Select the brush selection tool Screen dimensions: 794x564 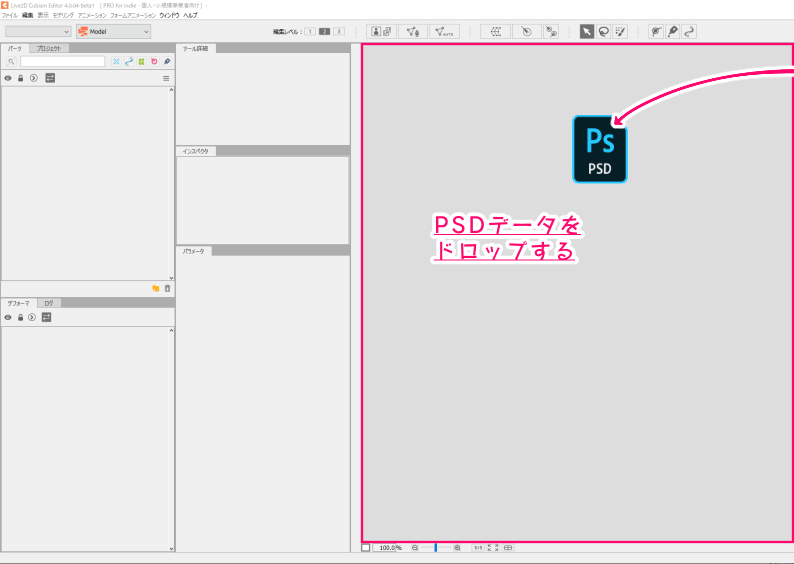[x=620, y=31]
